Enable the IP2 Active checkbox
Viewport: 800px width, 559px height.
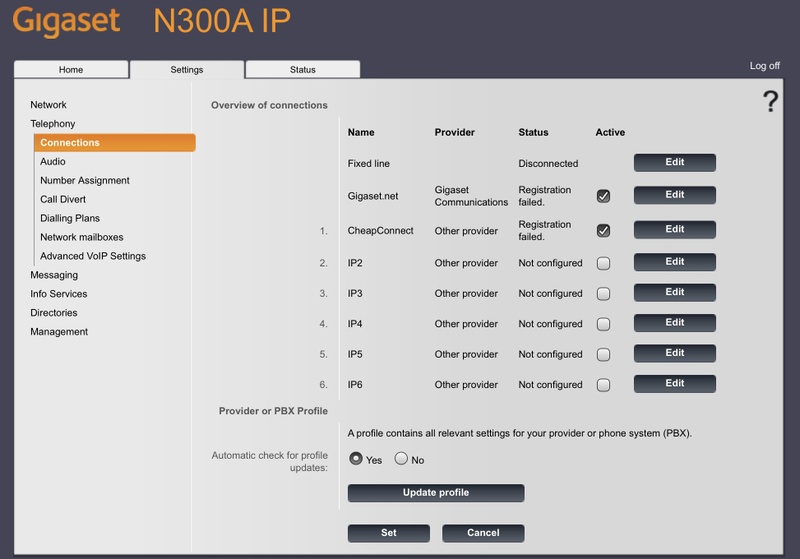point(603,263)
